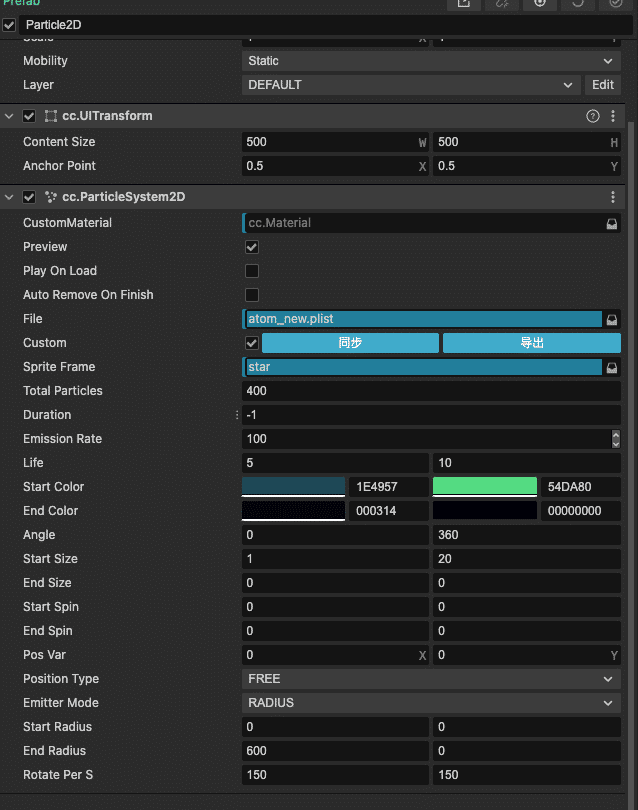638x810 pixels.
Task: Click the Anchor Point Y field
Action: tap(527, 166)
